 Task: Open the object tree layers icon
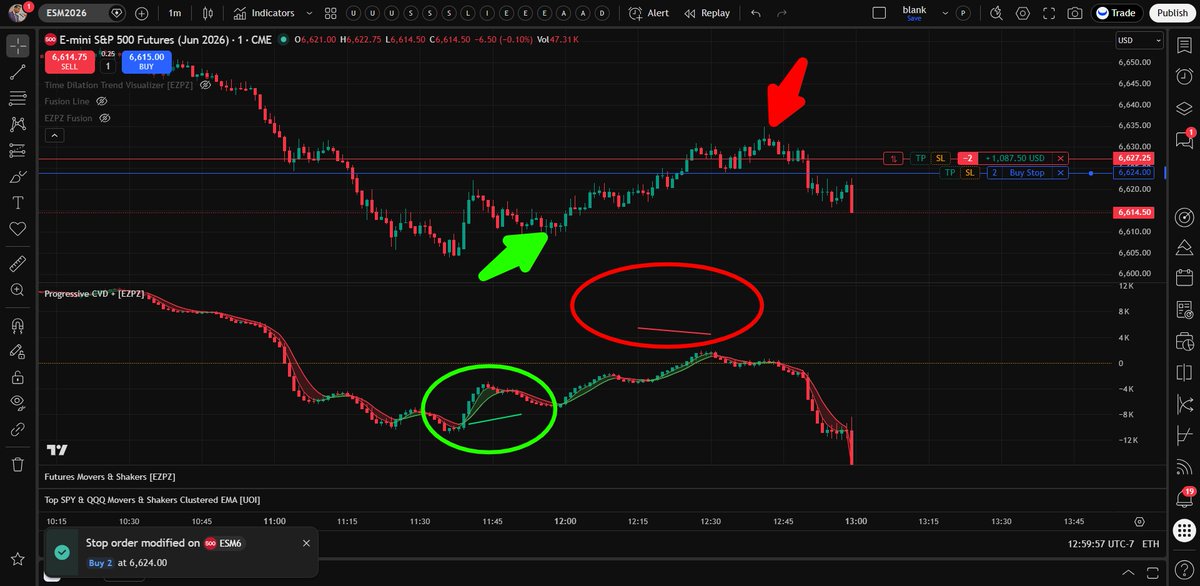(1185, 108)
